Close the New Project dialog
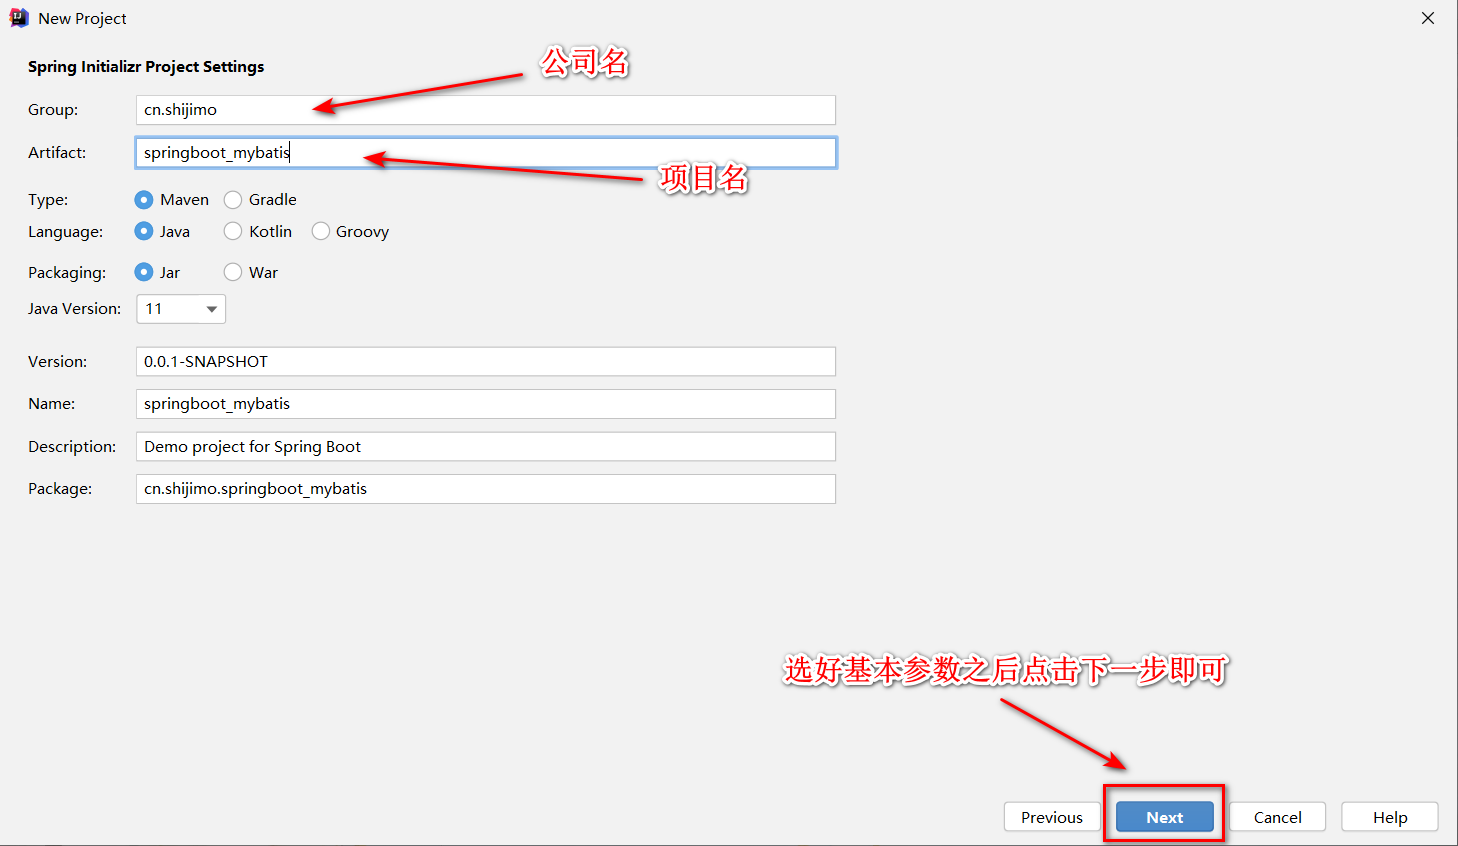1458x846 pixels. coord(1428,18)
